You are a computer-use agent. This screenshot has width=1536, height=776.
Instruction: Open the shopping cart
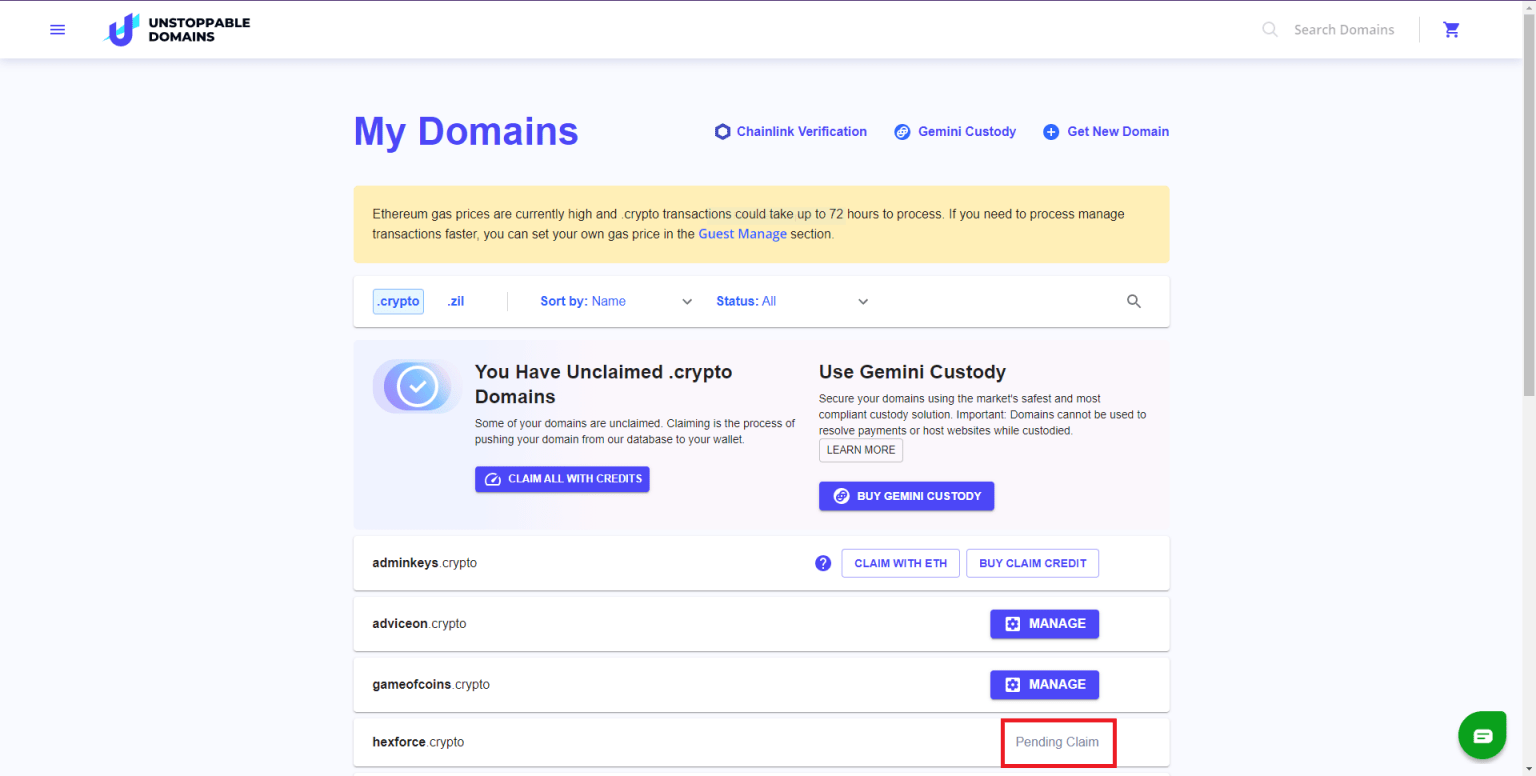[1451, 29]
